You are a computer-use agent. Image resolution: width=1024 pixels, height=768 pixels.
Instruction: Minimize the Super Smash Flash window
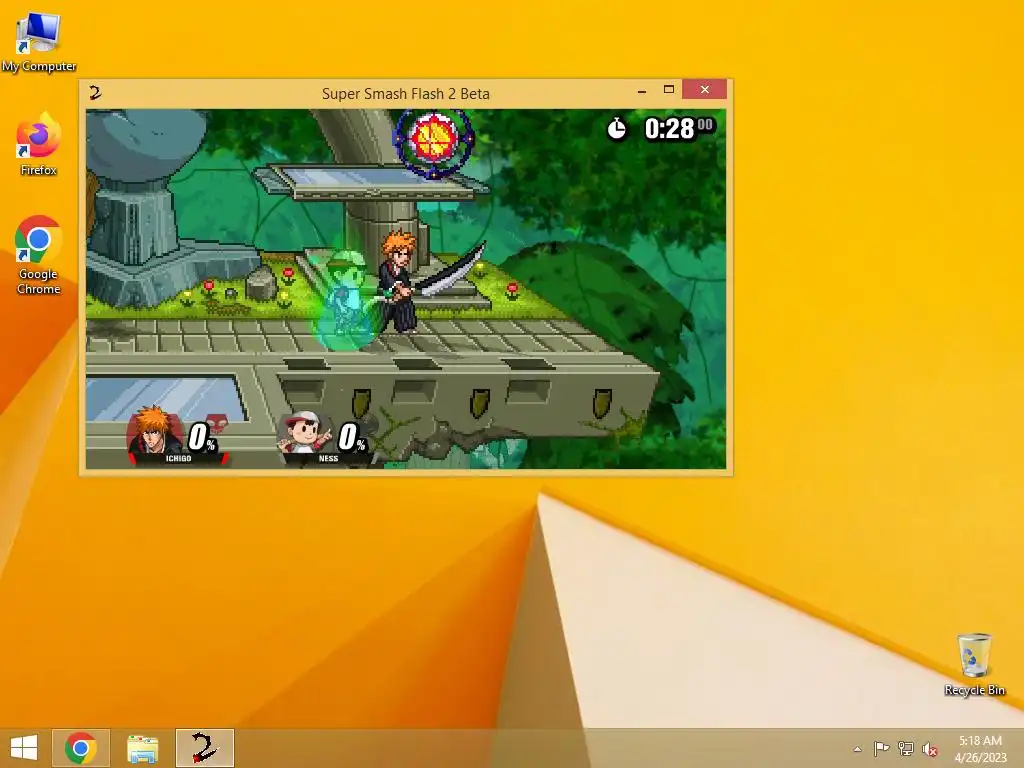[x=642, y=90]
